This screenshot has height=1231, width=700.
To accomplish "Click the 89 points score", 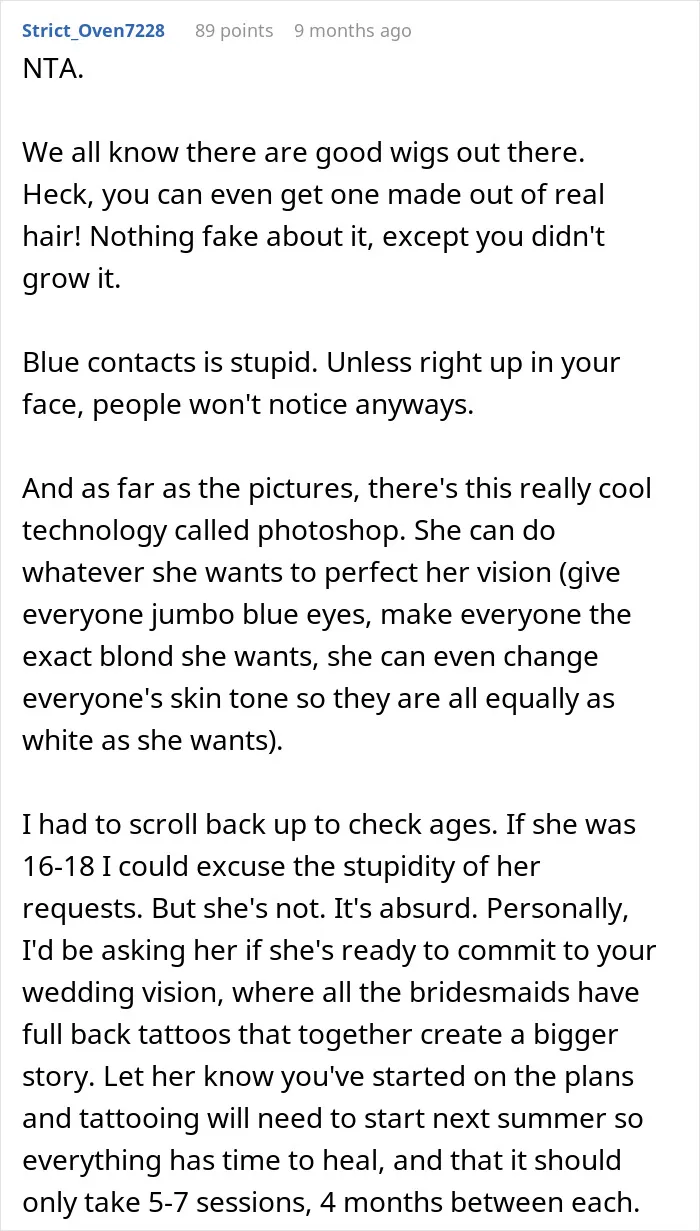I will [x=234, y=31].
